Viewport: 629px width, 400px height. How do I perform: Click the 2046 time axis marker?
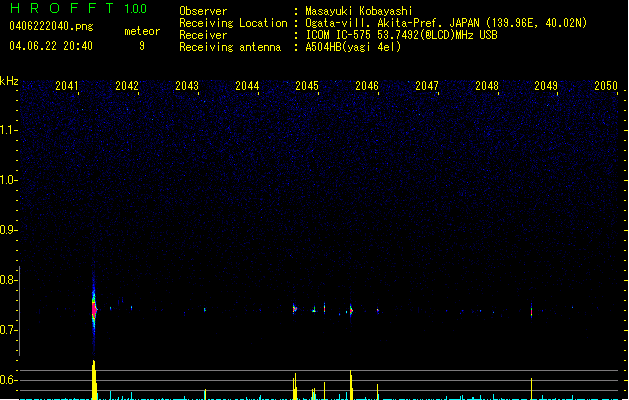[x=367, y=86]
